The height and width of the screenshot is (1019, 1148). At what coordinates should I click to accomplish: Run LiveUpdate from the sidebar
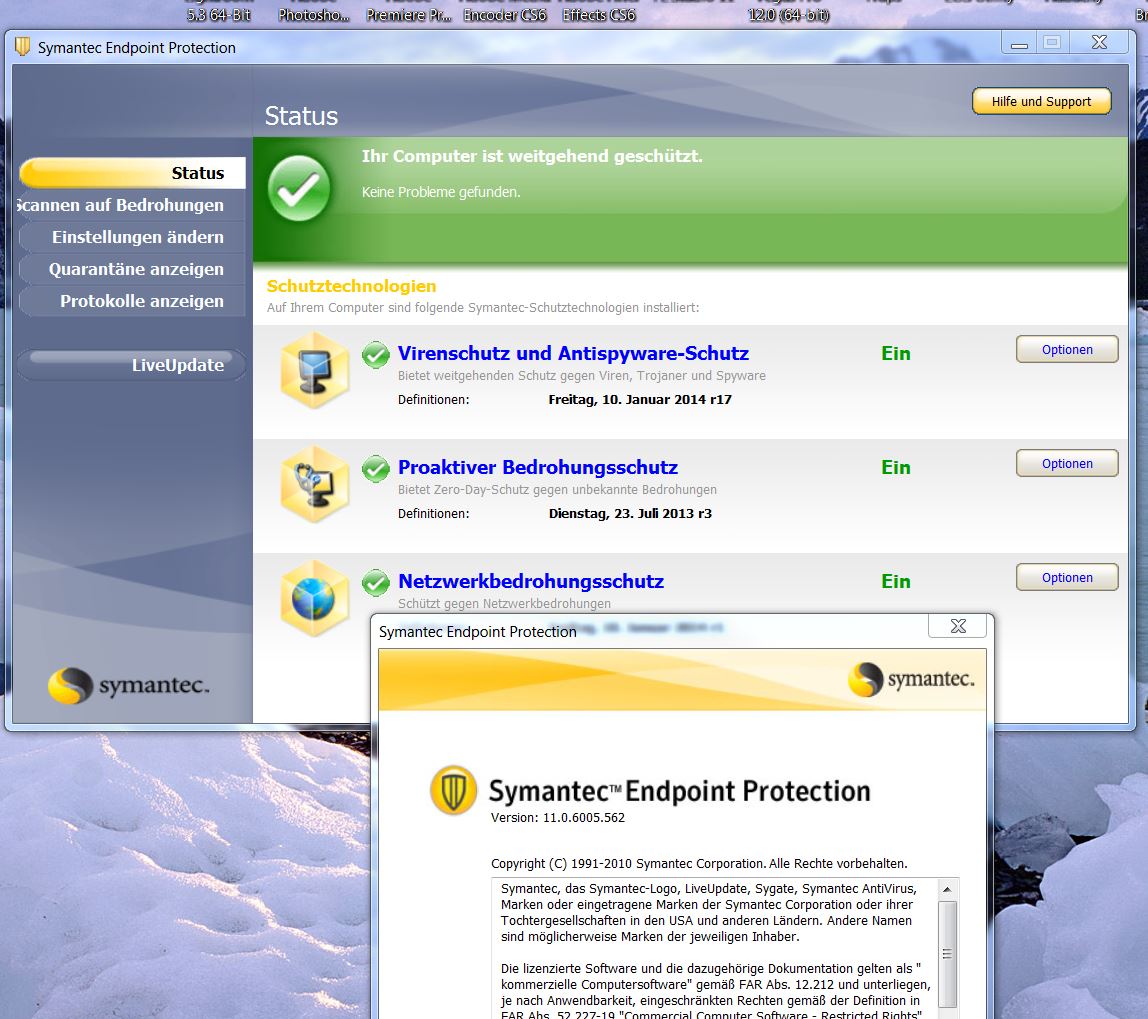click(133, 365)
